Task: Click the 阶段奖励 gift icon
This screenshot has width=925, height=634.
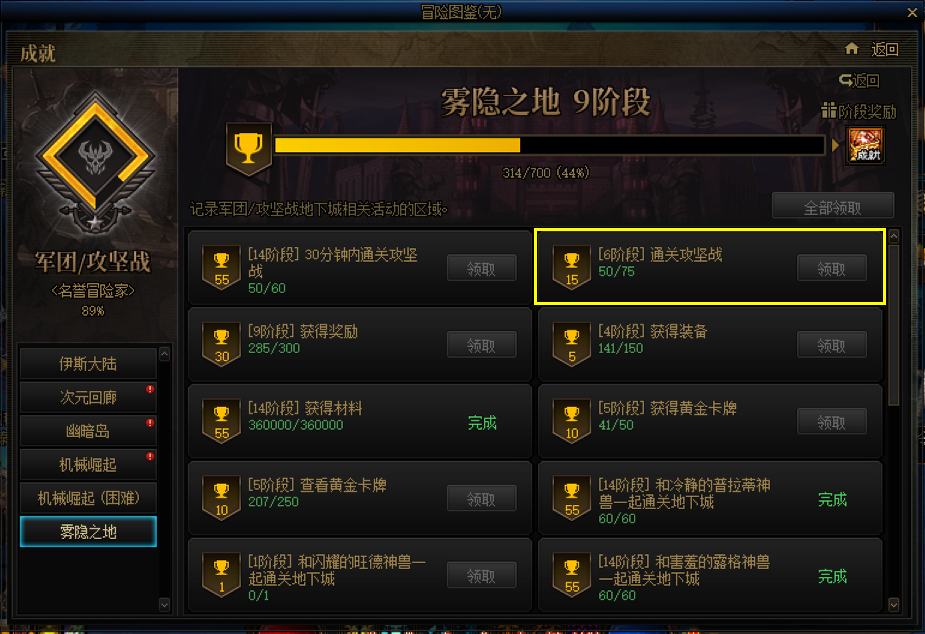Action: point(829,110)
